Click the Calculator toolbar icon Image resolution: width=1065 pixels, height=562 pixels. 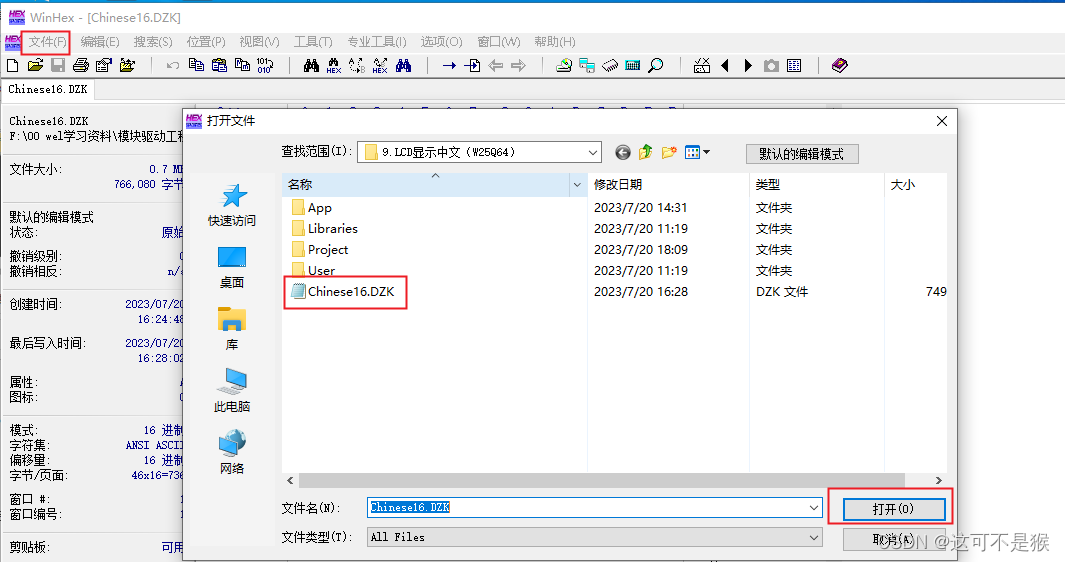tap(632, 65)
